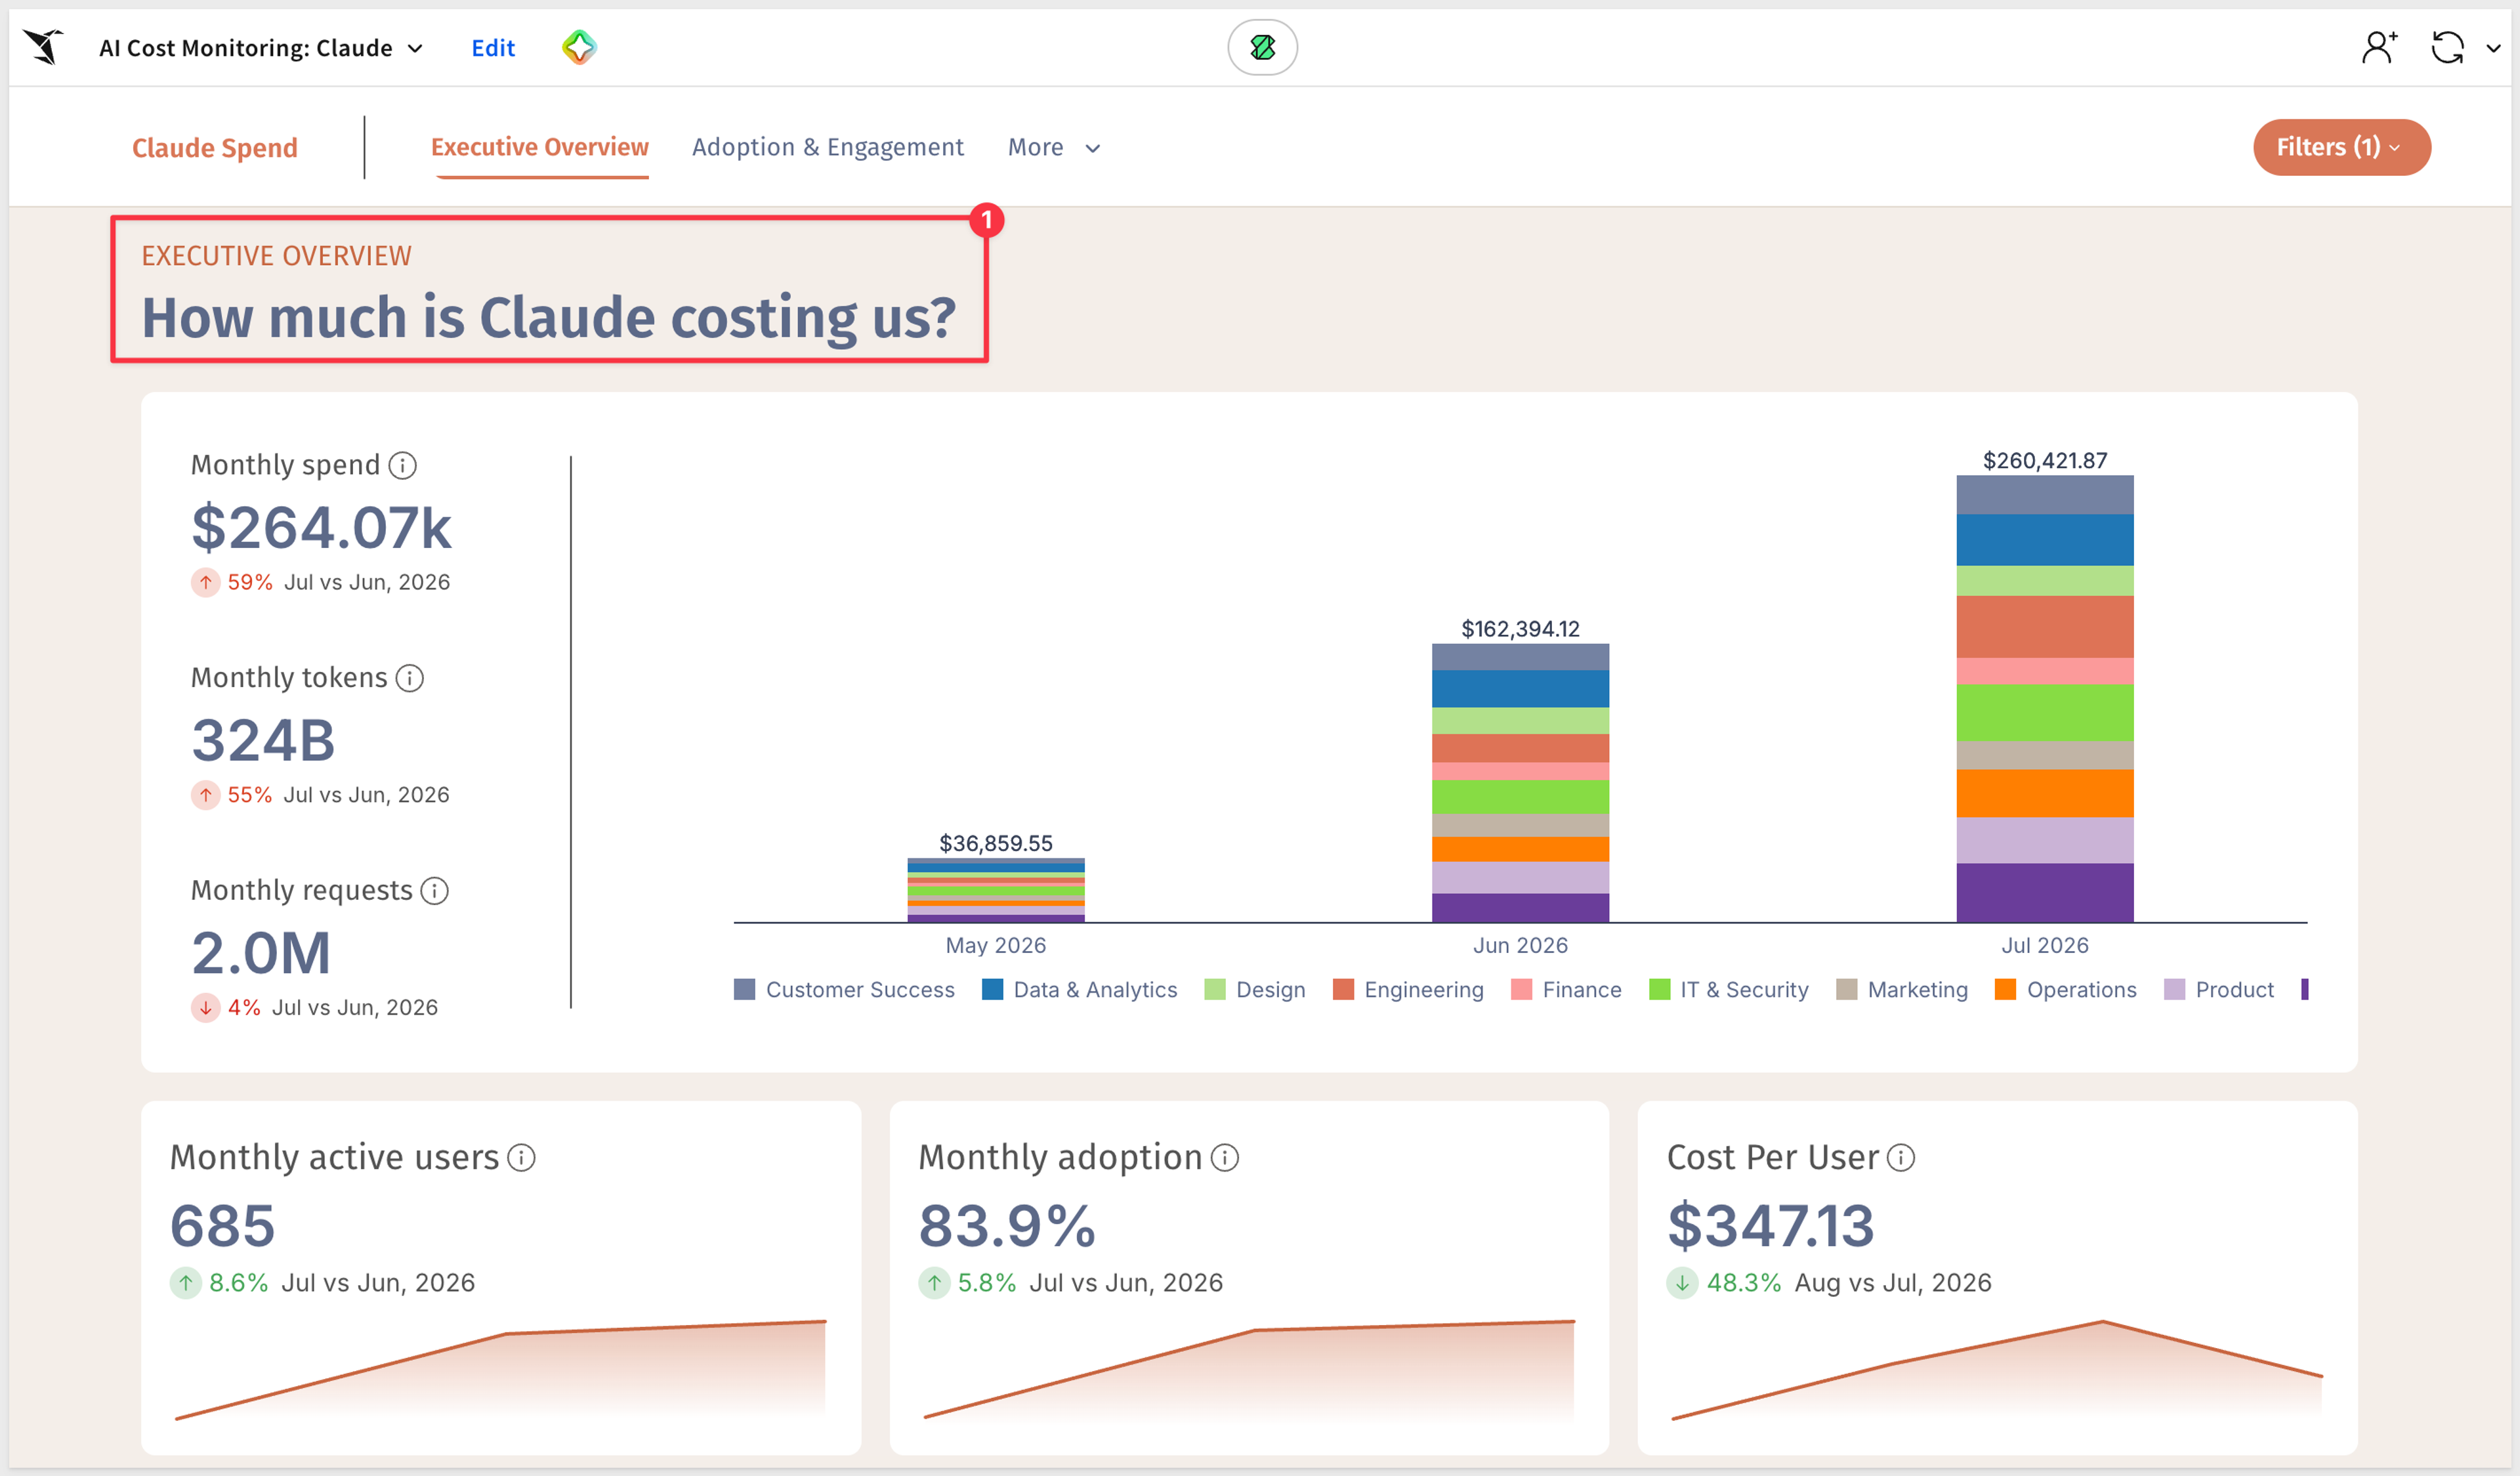Expand the refresh options chevron

(x=2494, y=48)
